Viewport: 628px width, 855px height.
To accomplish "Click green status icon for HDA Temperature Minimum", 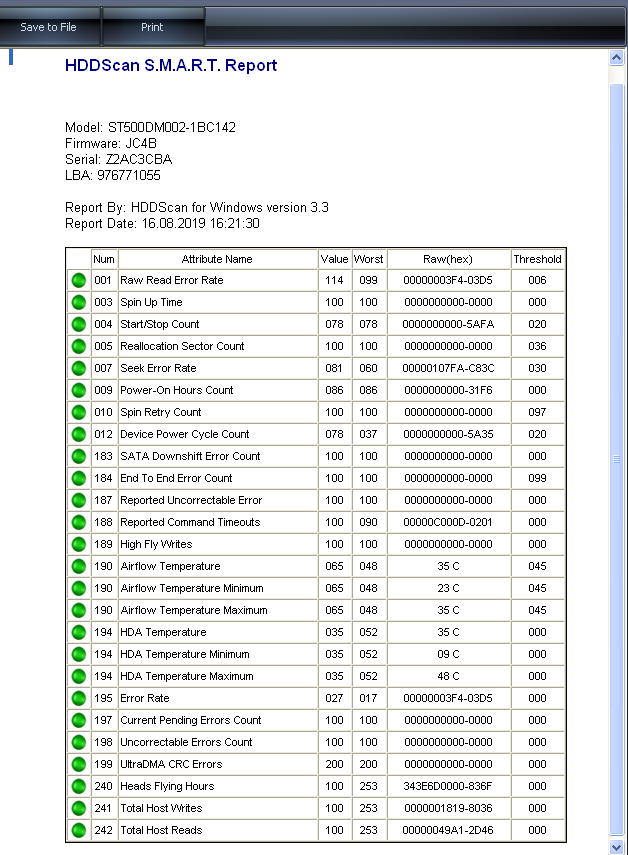I will tap(78, 654).
